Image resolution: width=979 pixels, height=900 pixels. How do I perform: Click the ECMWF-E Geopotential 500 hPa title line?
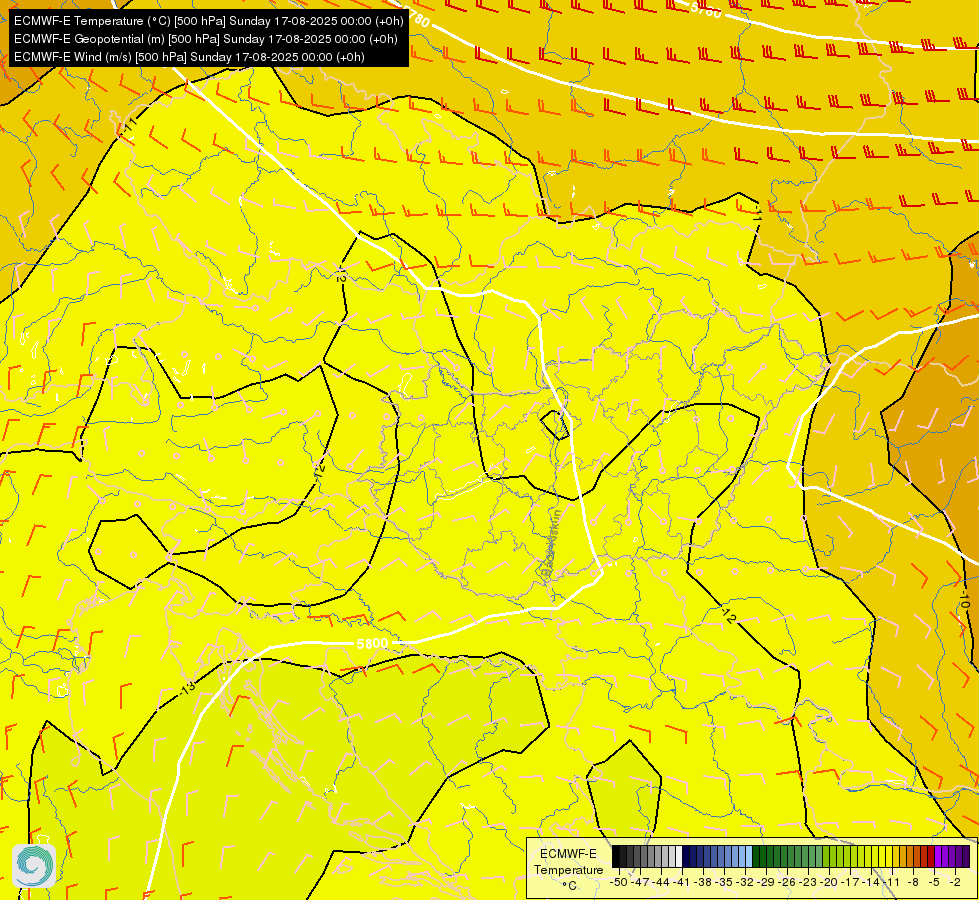click(x=205, y=39)
